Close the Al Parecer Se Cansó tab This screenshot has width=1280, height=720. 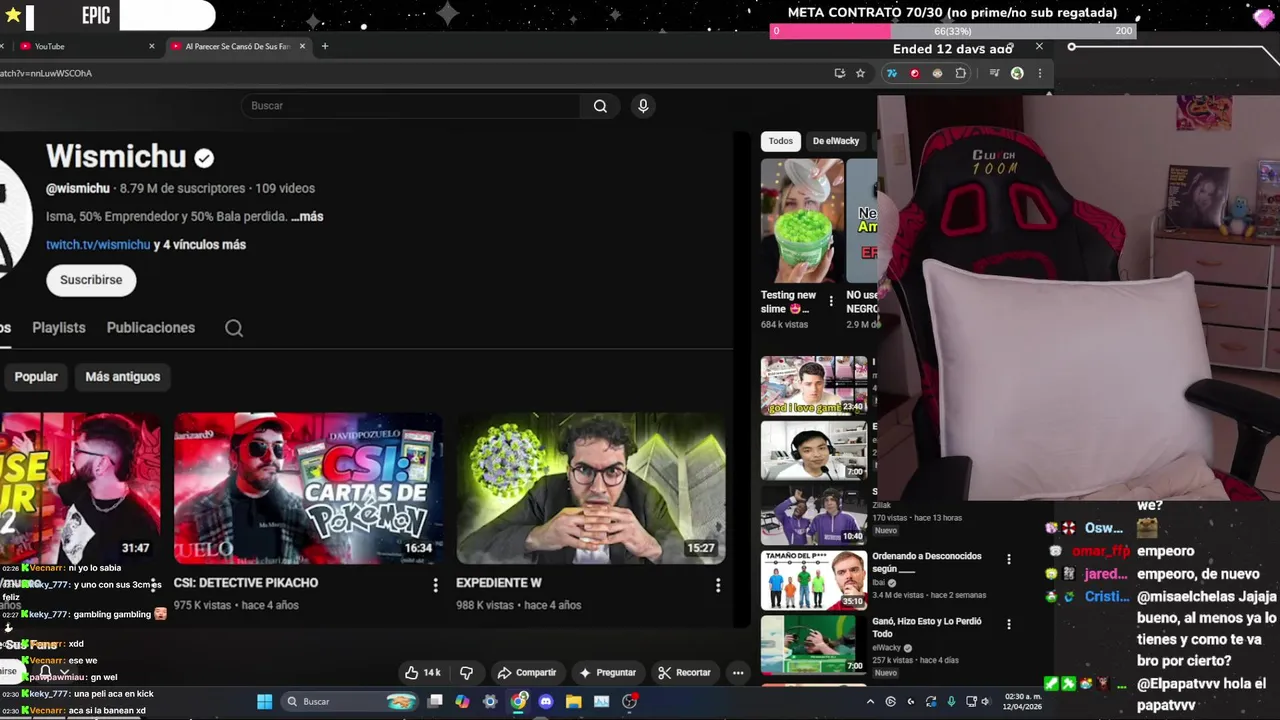click(302, 46)
